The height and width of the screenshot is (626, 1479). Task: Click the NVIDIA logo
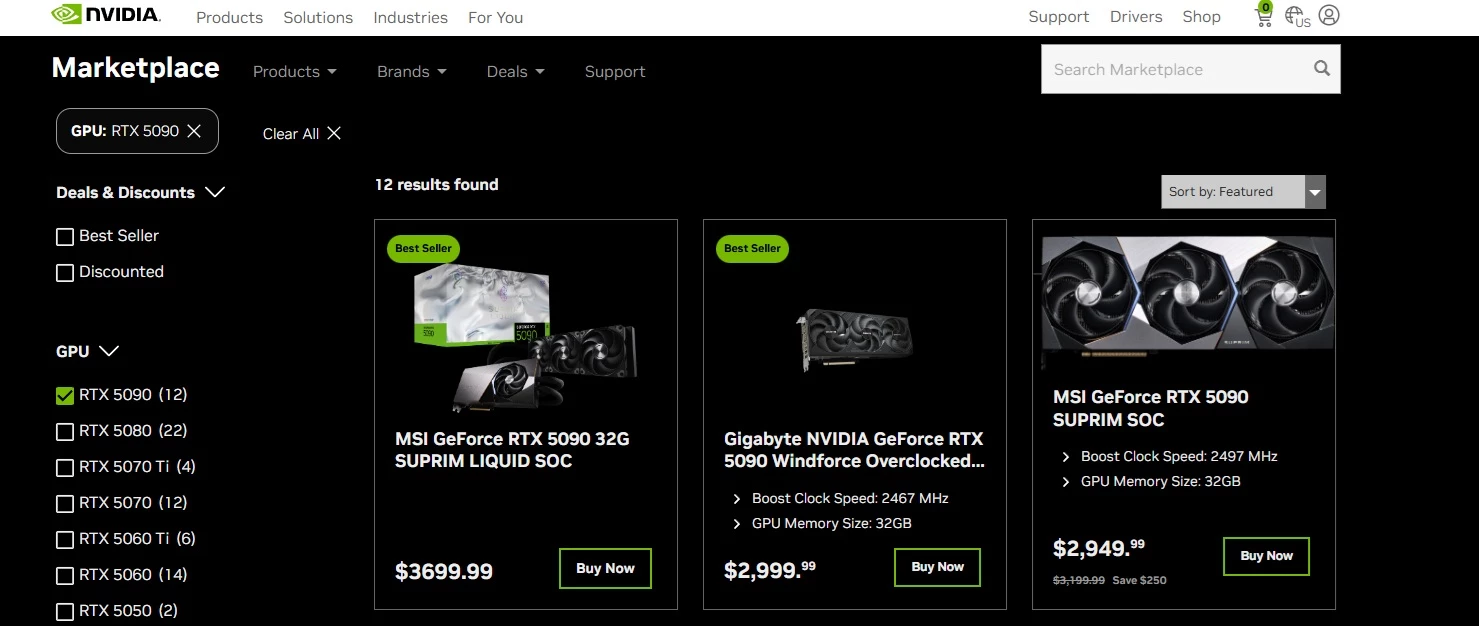pyautogui.click(x=105, y=15)
